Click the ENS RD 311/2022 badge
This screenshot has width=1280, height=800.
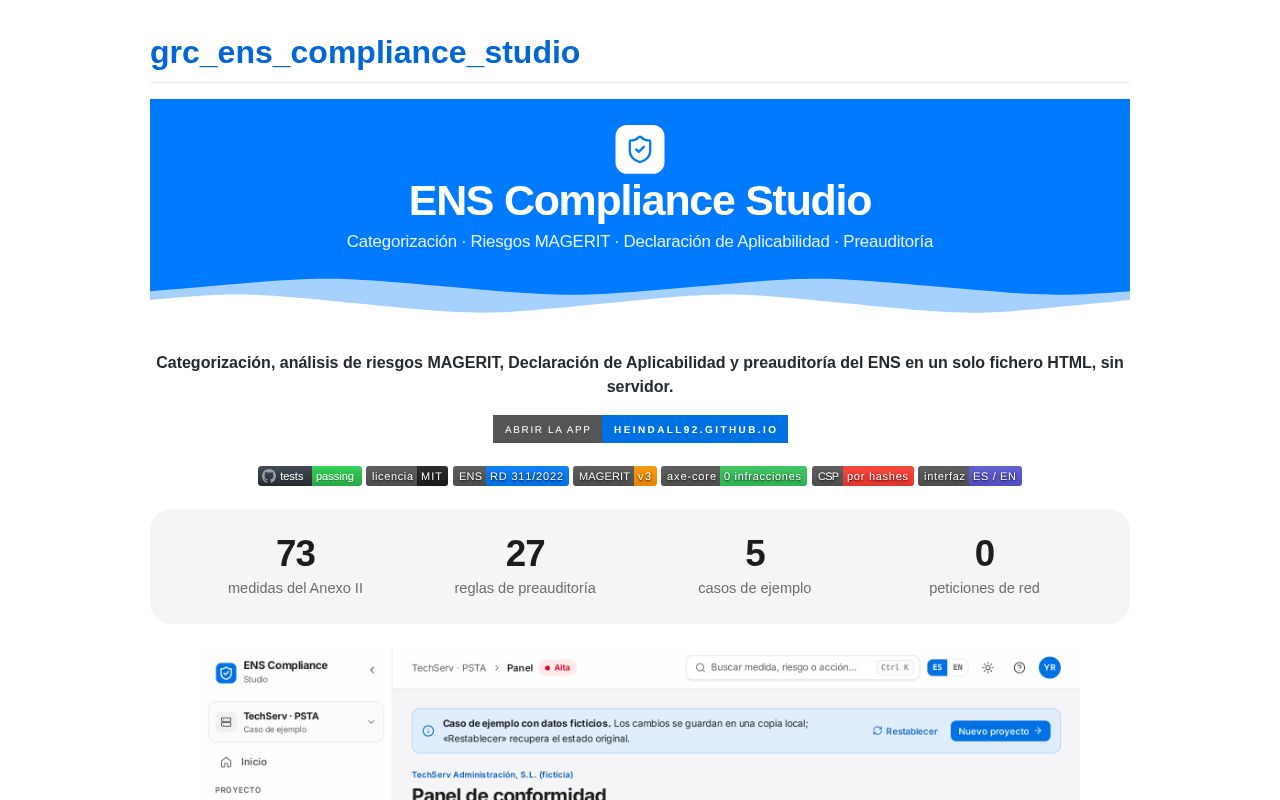tap(511, 476)
